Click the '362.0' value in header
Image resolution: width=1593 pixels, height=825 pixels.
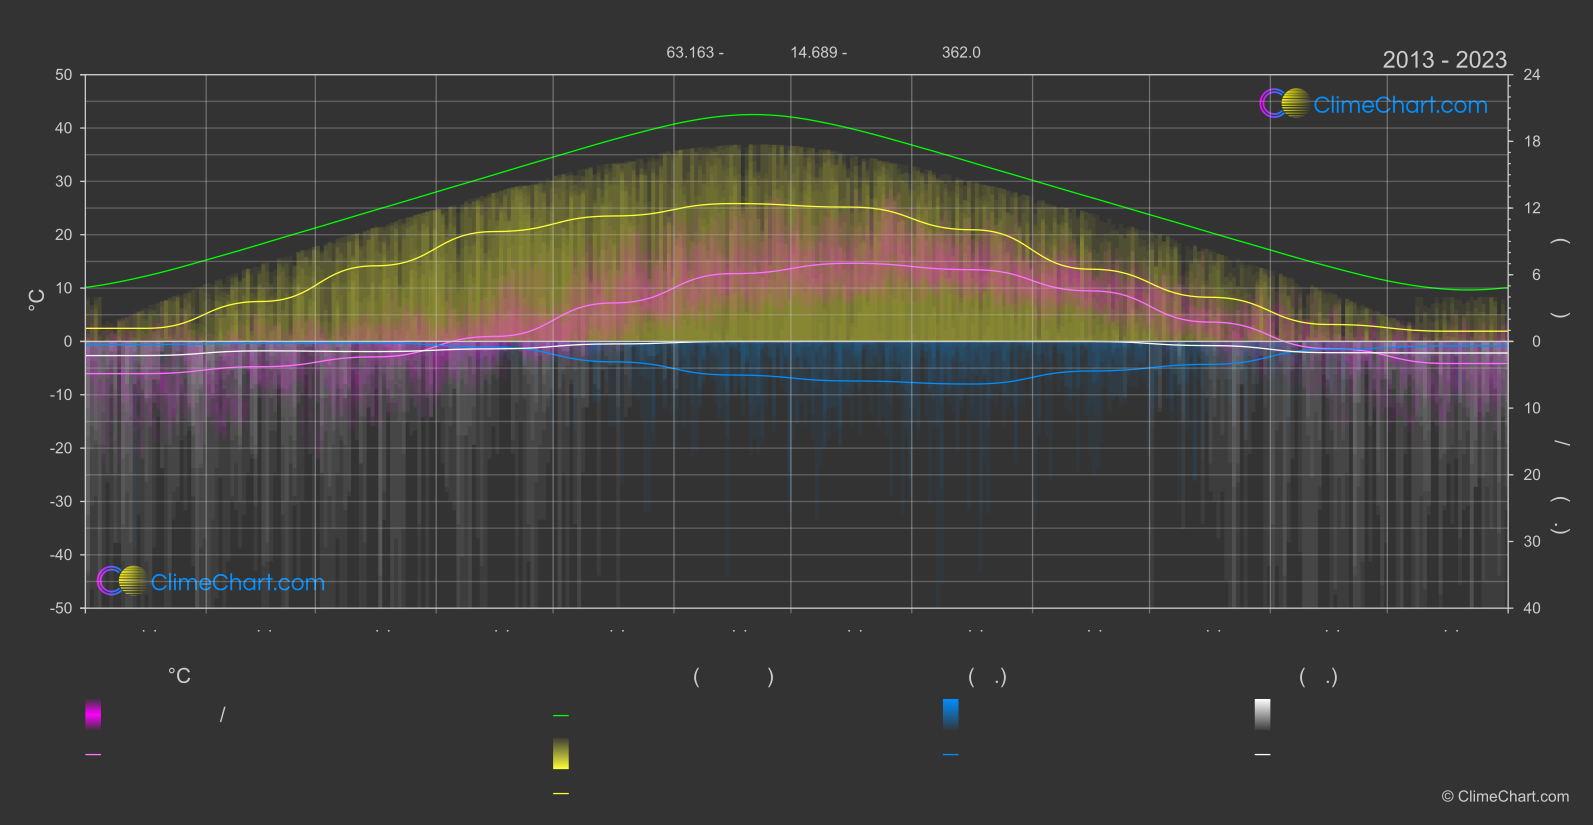(x=961, y=52)
